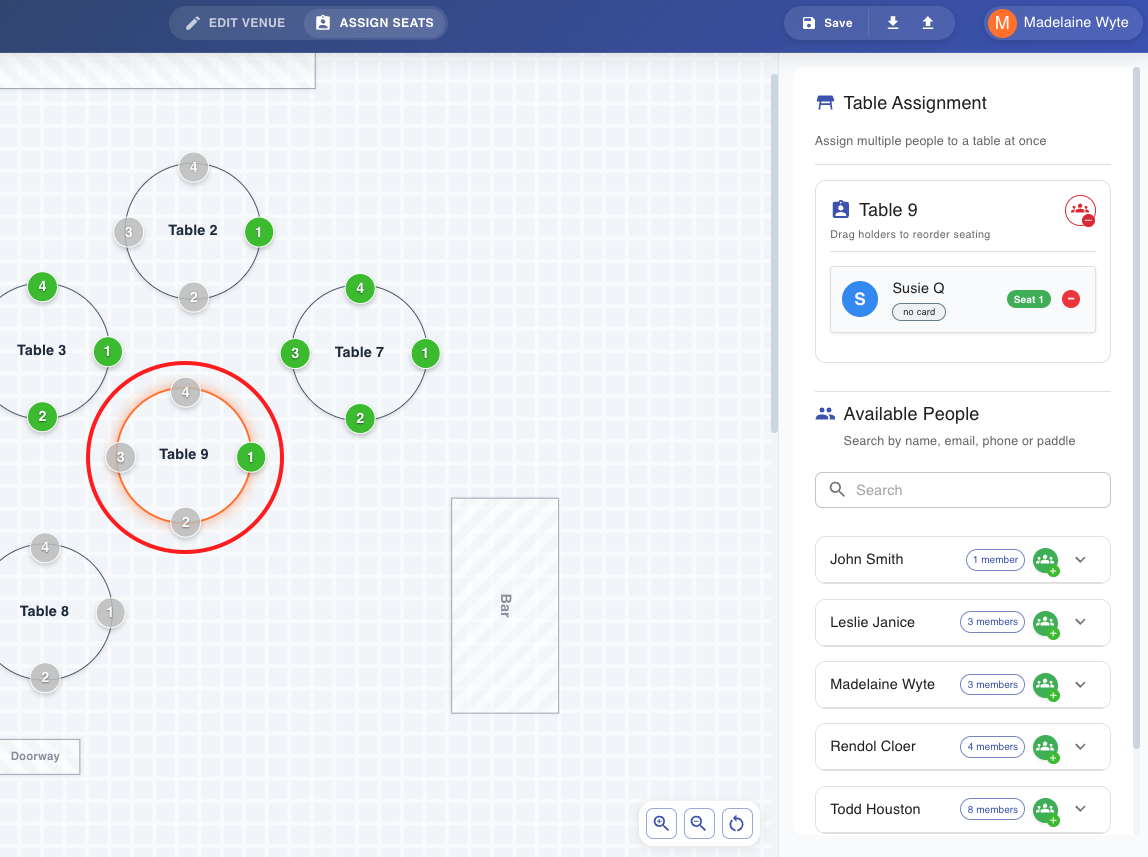Click into the Search people field
Viewport: 1148px width, 857px height.
963,490
